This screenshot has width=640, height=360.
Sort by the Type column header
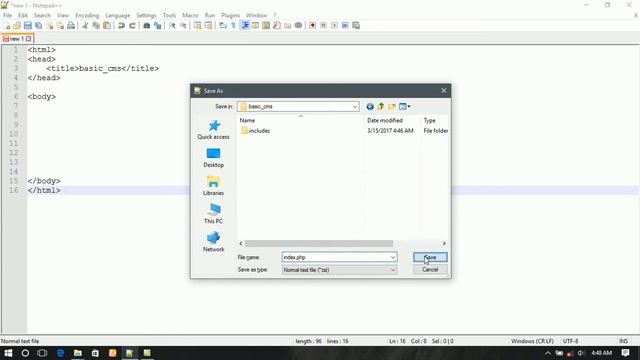pos(435,120)
